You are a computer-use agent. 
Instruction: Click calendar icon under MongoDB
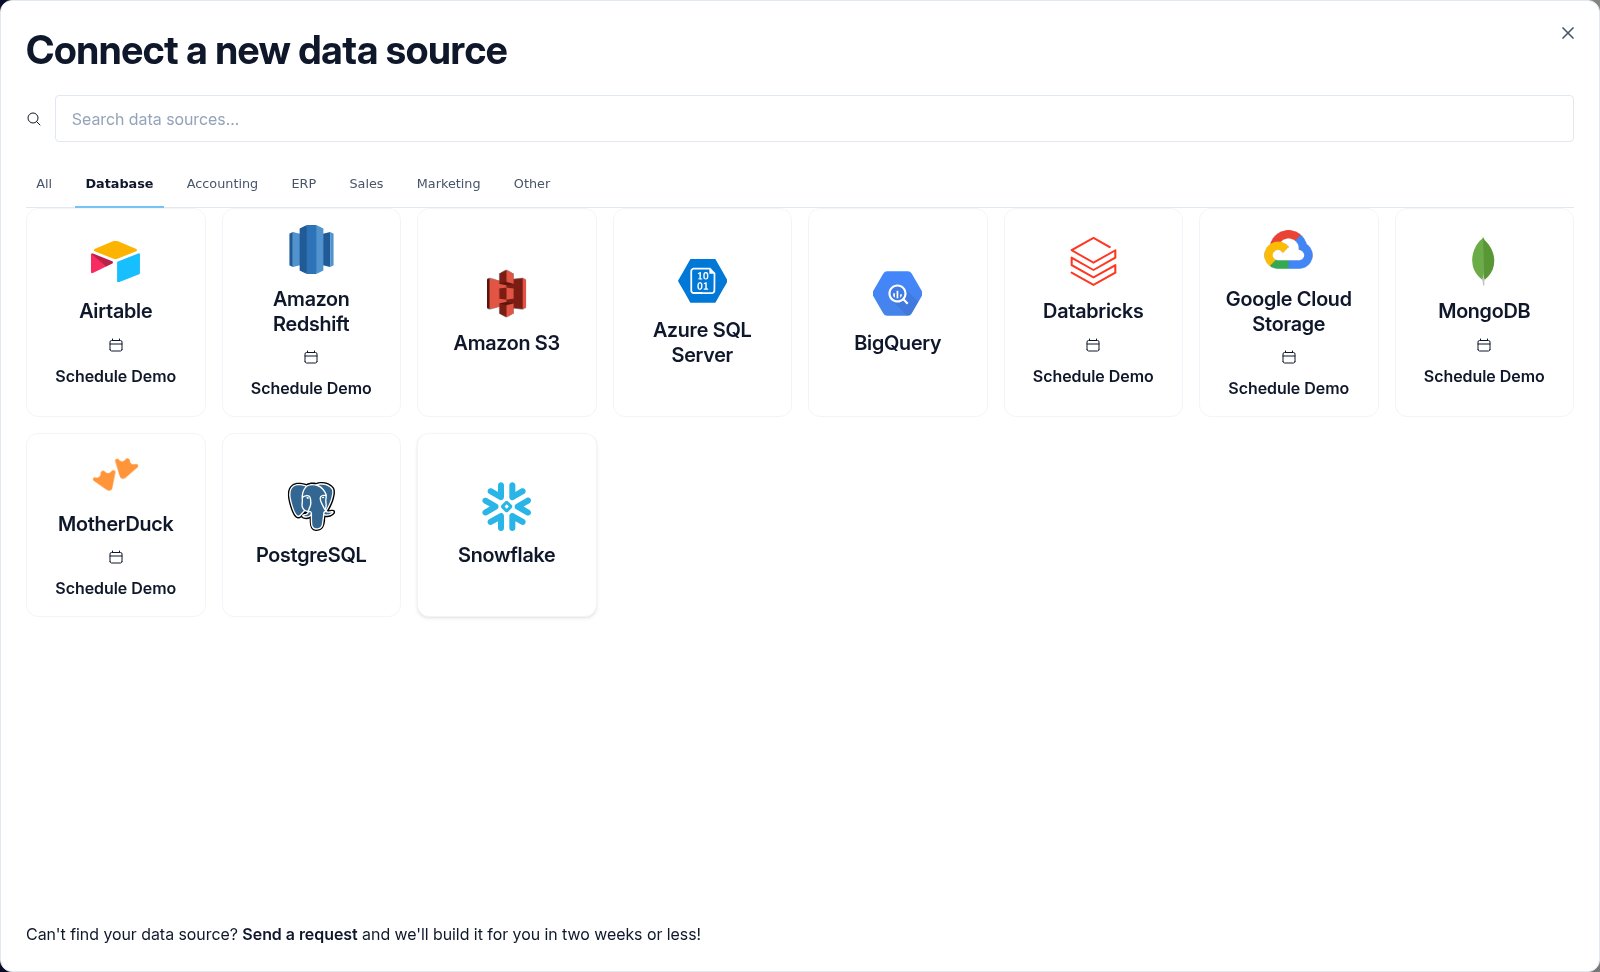point(1484,345)
